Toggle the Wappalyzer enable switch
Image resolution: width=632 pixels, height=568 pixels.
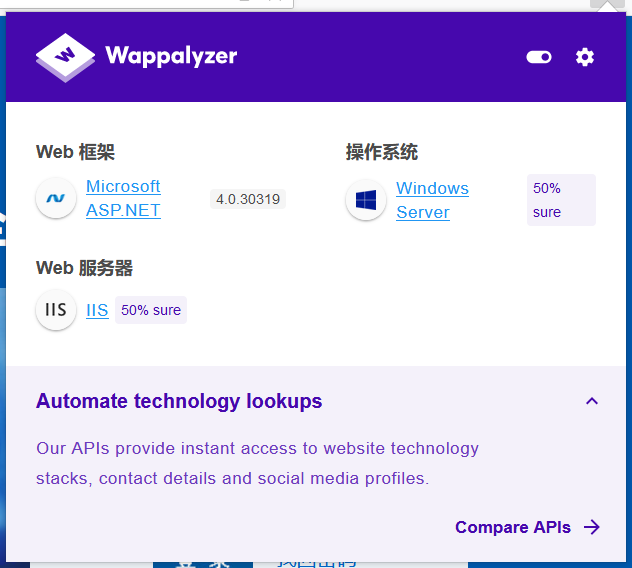tap(539, 57)
